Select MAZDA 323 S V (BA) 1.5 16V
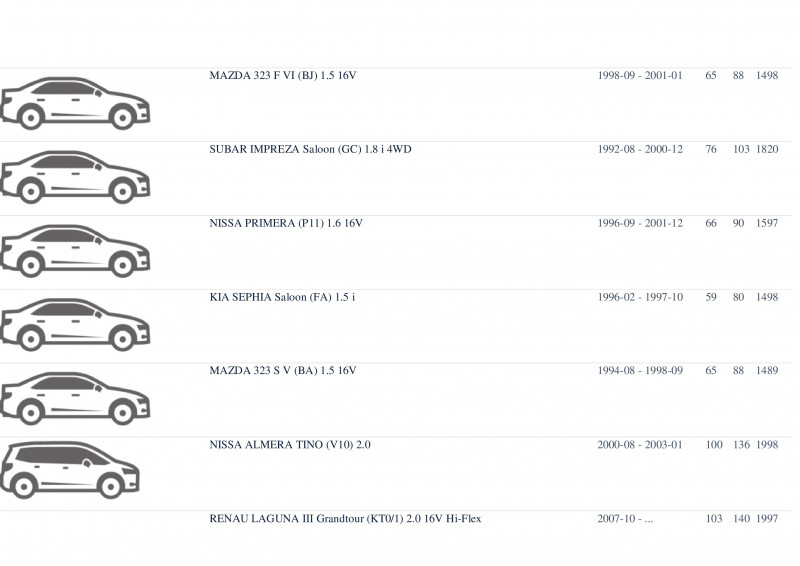 pos(283,371)
